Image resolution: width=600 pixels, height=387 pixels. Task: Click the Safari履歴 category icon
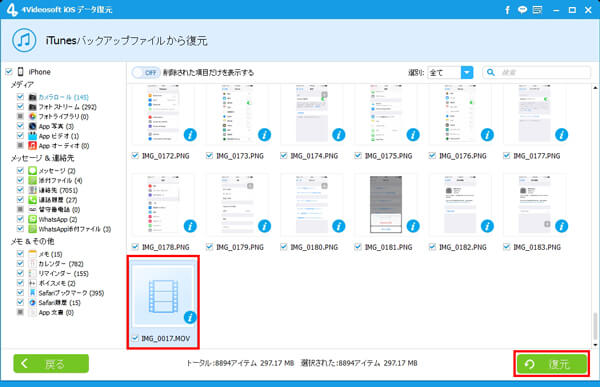(x=33, y=302)
